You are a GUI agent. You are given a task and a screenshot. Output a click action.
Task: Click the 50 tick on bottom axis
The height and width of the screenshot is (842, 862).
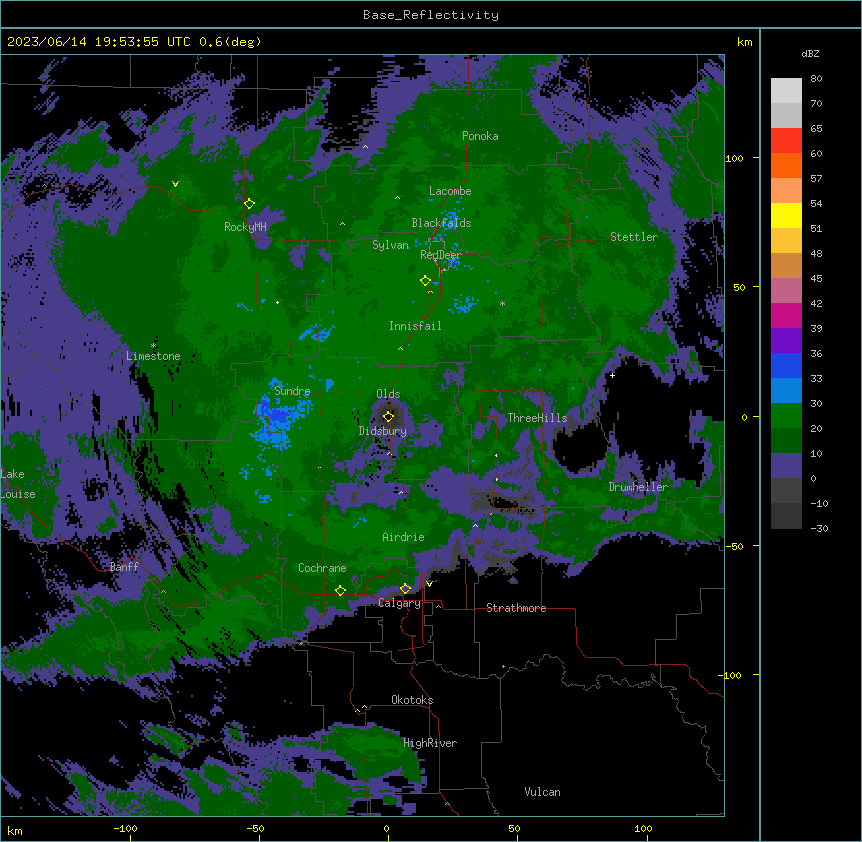(x=514, y=828)
